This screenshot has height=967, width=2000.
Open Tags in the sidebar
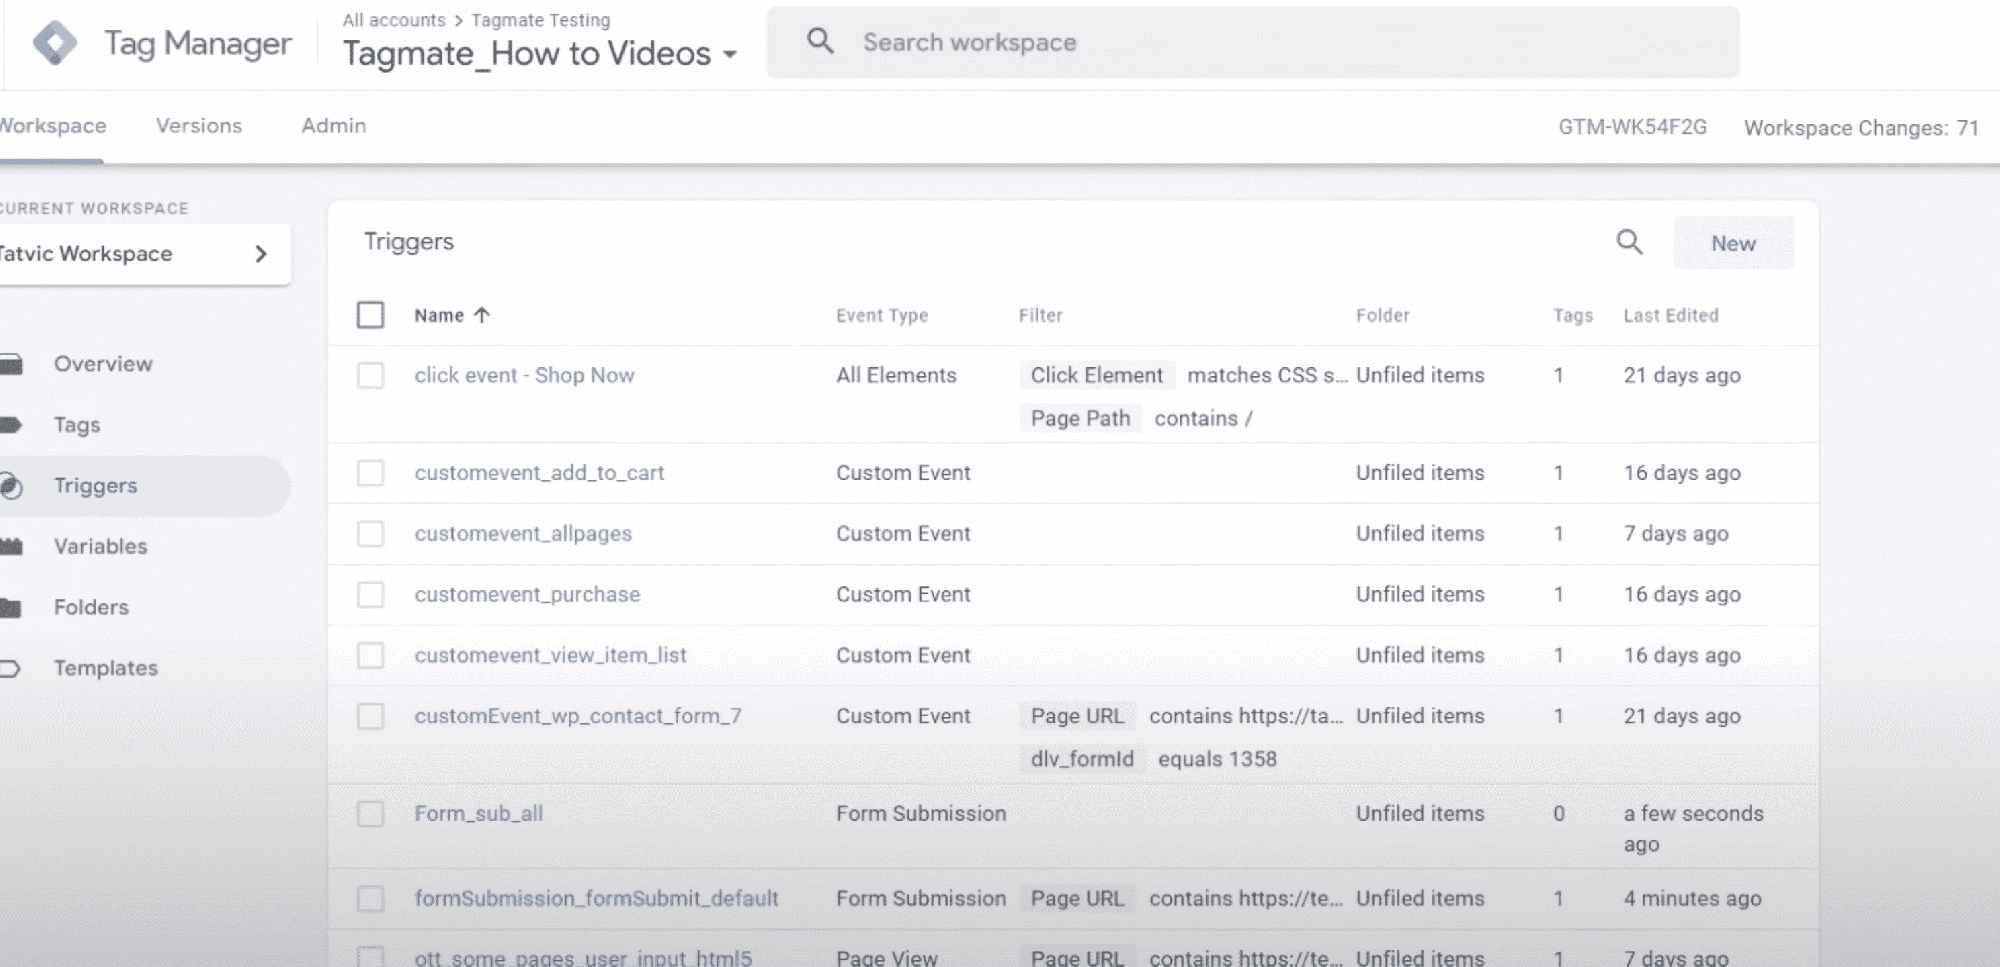[x=77, y=425]
